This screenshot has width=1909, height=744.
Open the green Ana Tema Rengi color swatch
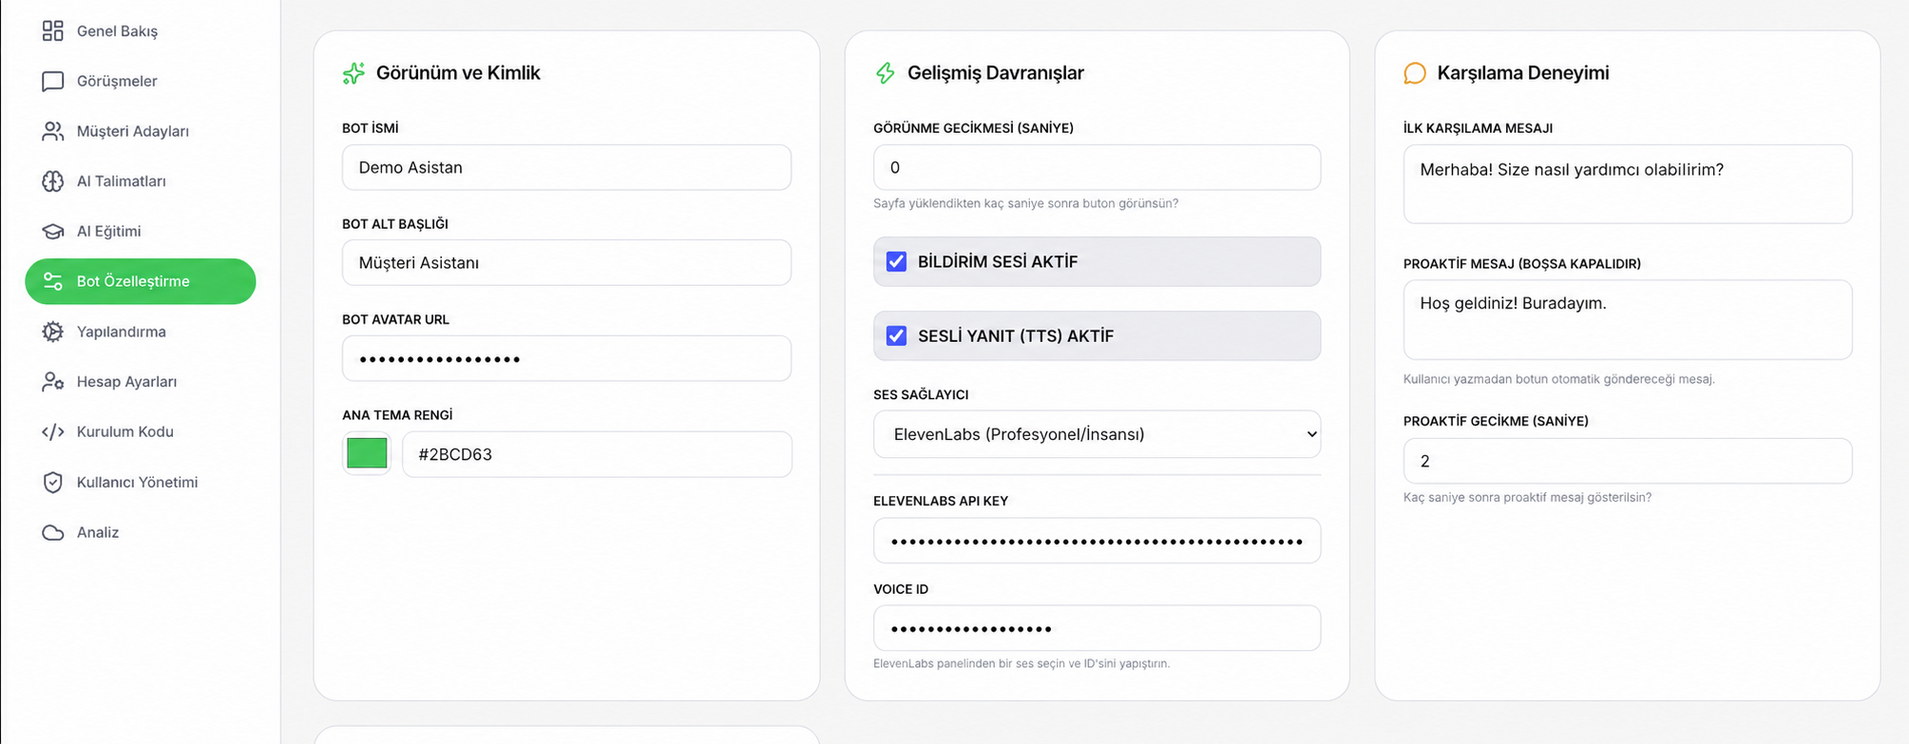[367, 453]
